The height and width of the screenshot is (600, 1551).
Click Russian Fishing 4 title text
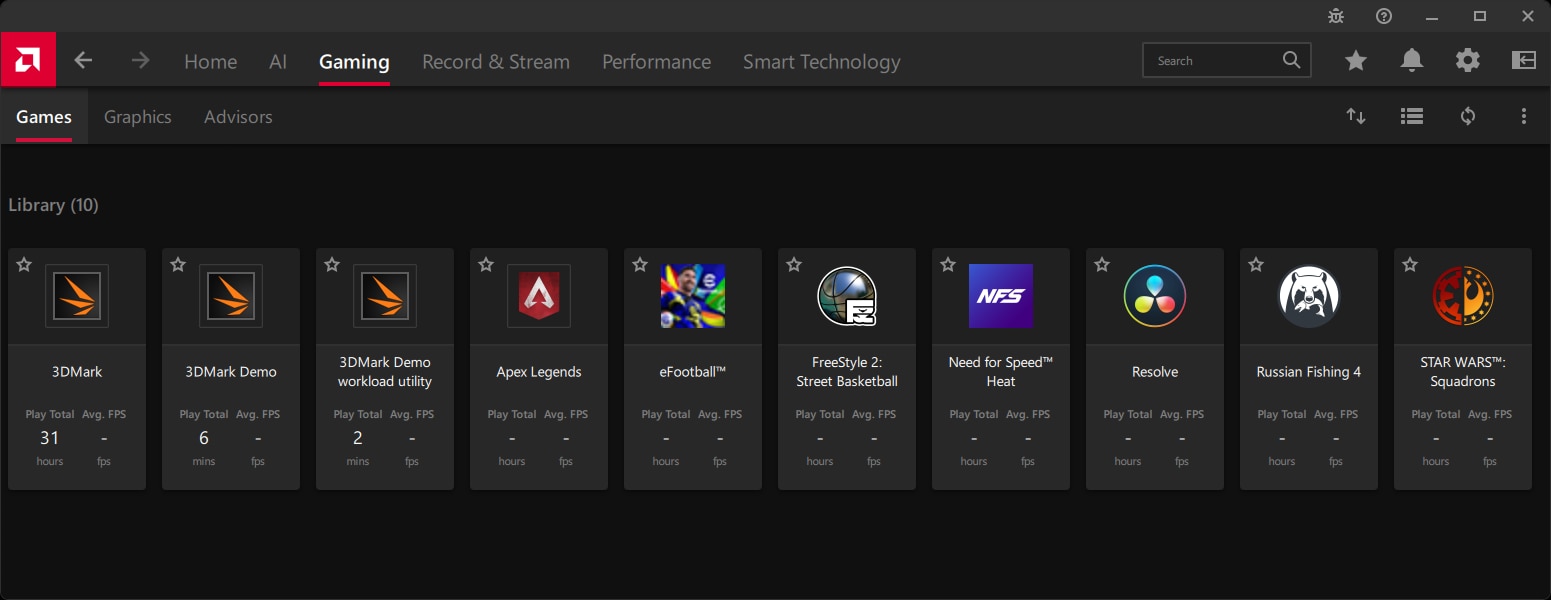(x=1309, y=372)
